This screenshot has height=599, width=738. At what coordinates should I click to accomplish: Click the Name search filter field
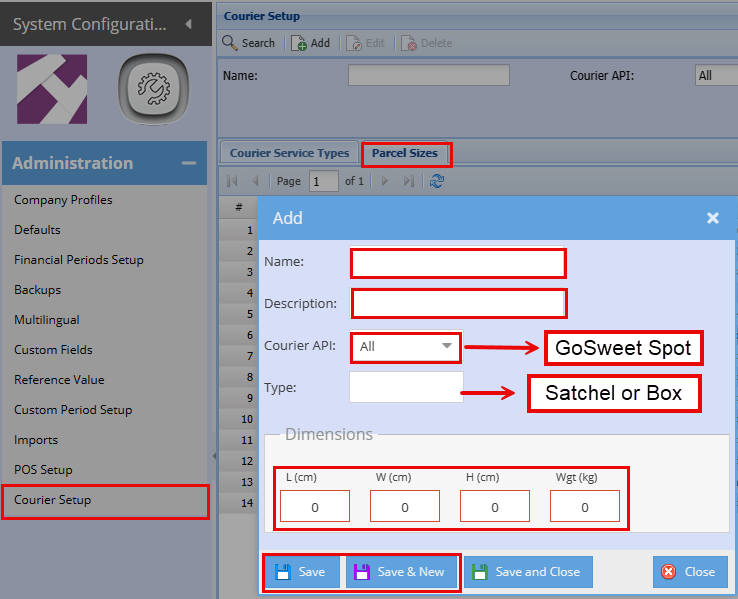pos(429,75)
